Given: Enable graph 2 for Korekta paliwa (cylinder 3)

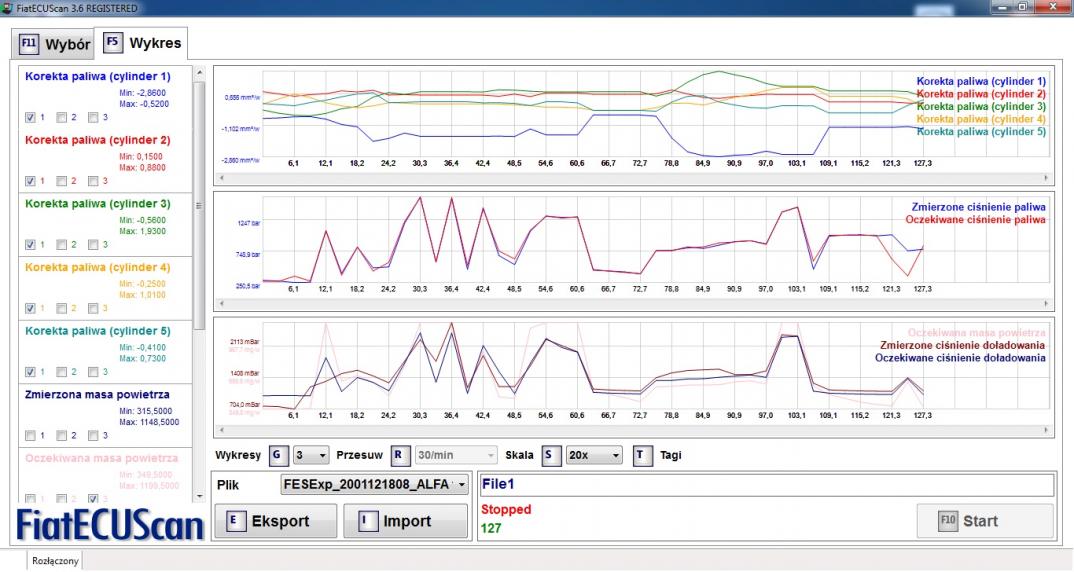Looking at the screenshot, I should pos(62,244).
